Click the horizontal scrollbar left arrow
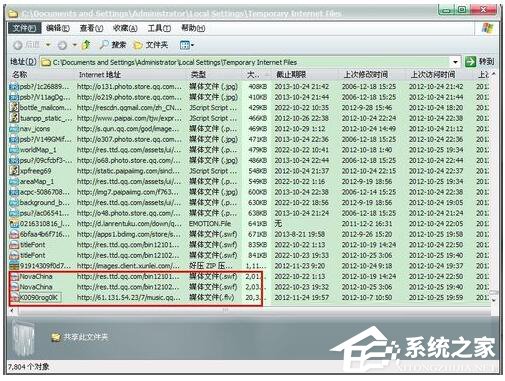 coord(13,311)
